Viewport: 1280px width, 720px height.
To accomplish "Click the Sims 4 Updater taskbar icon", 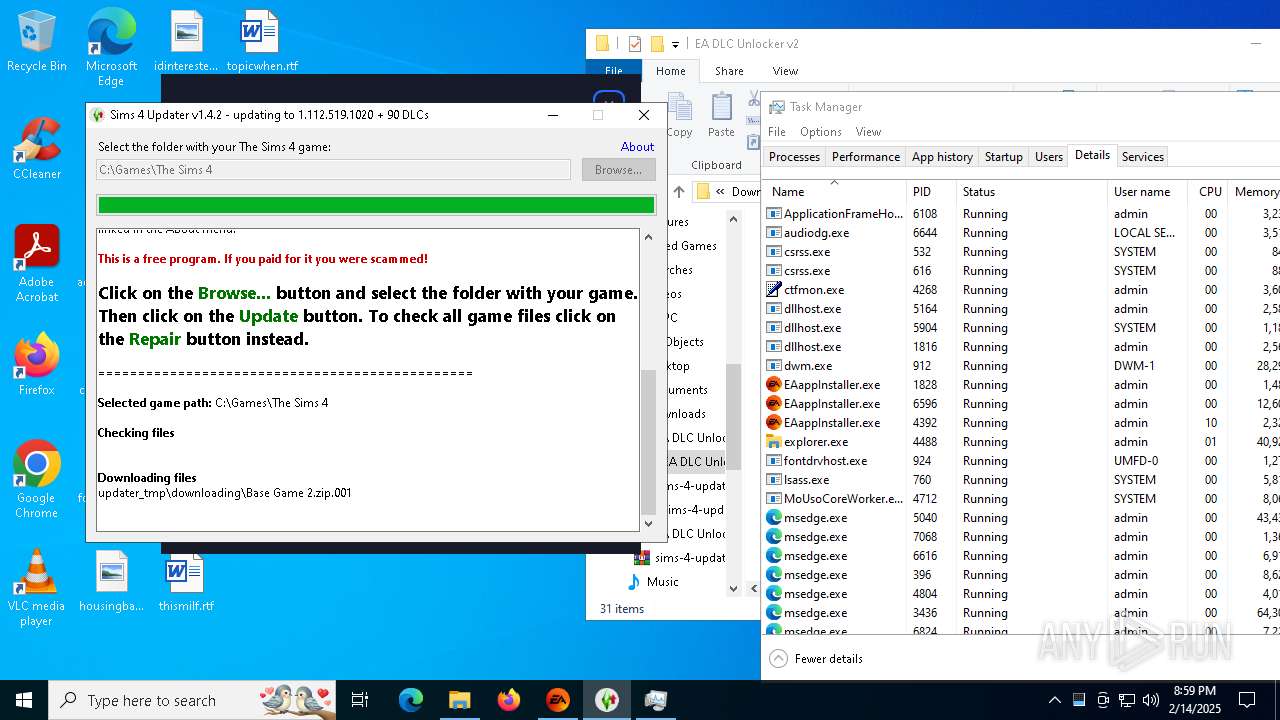I will 606,700.
